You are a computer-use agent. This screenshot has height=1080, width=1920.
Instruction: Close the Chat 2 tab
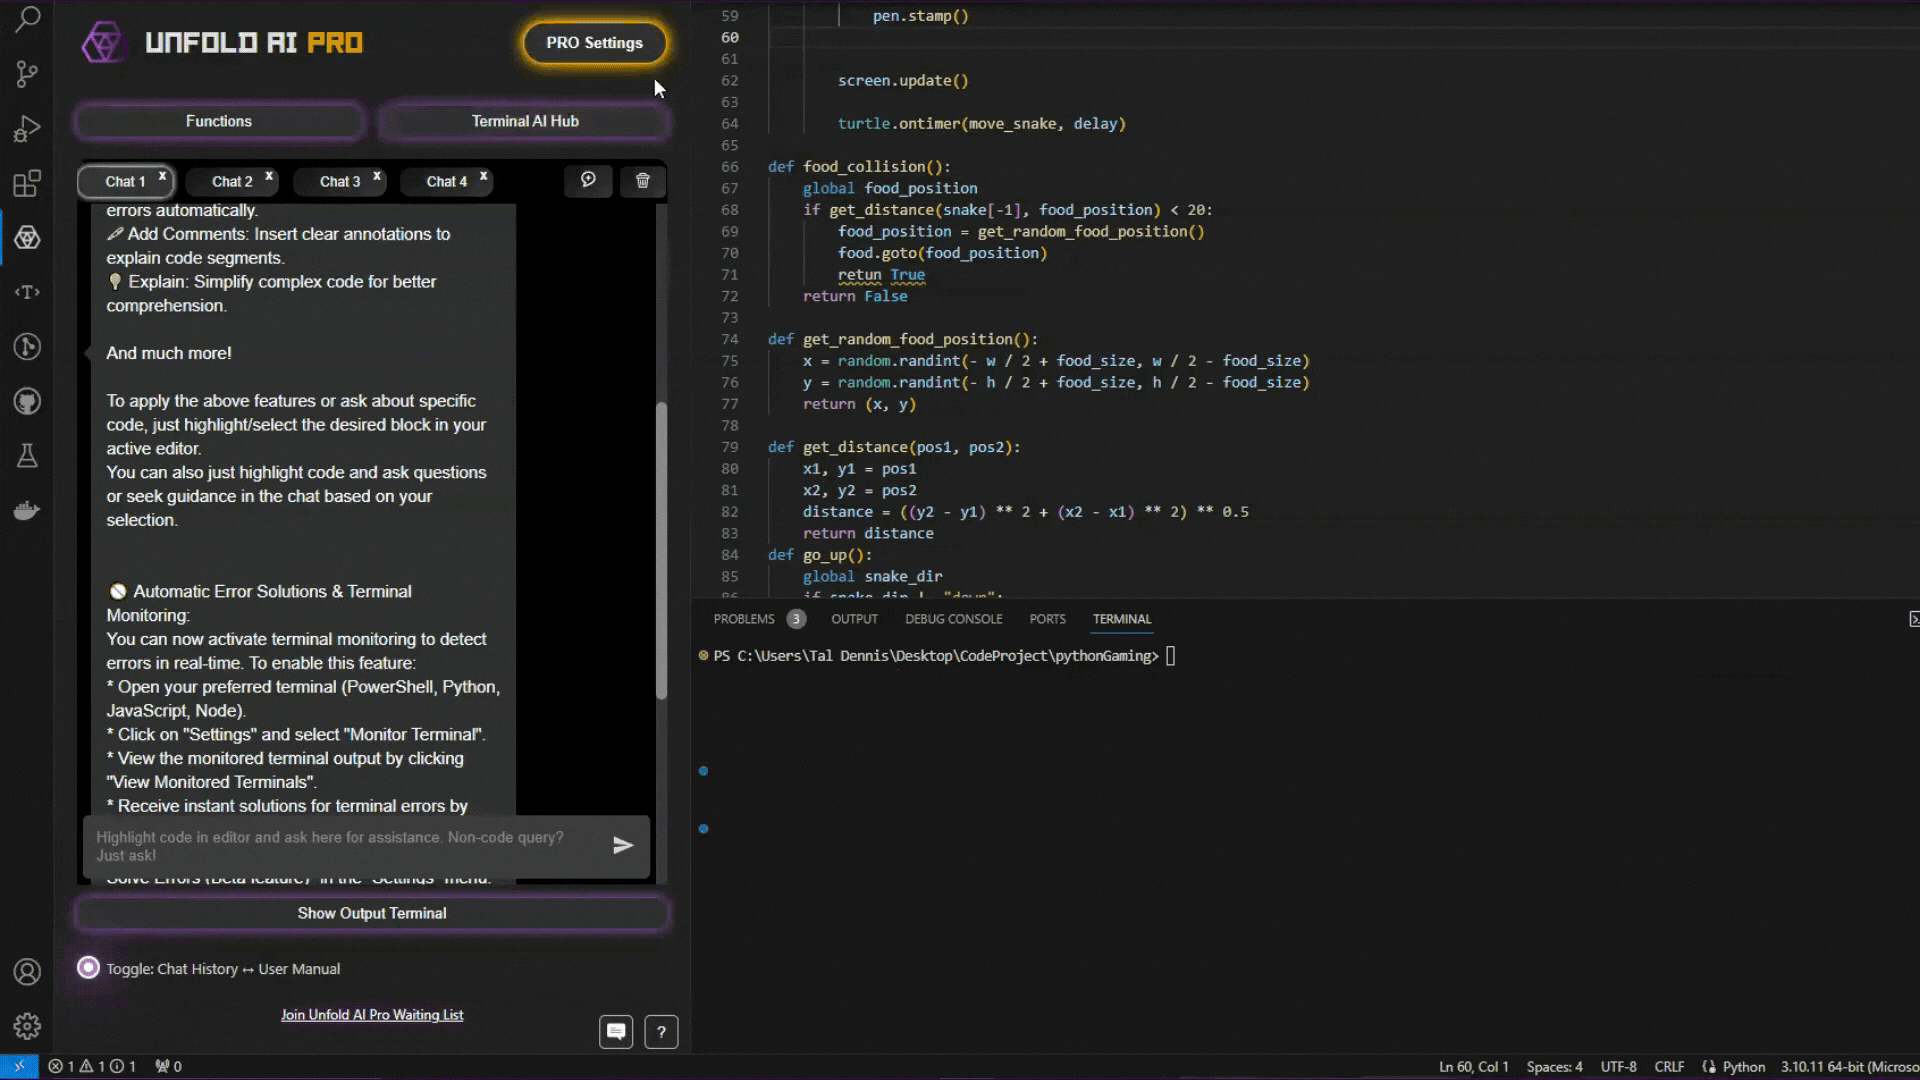tap(269, 175)
